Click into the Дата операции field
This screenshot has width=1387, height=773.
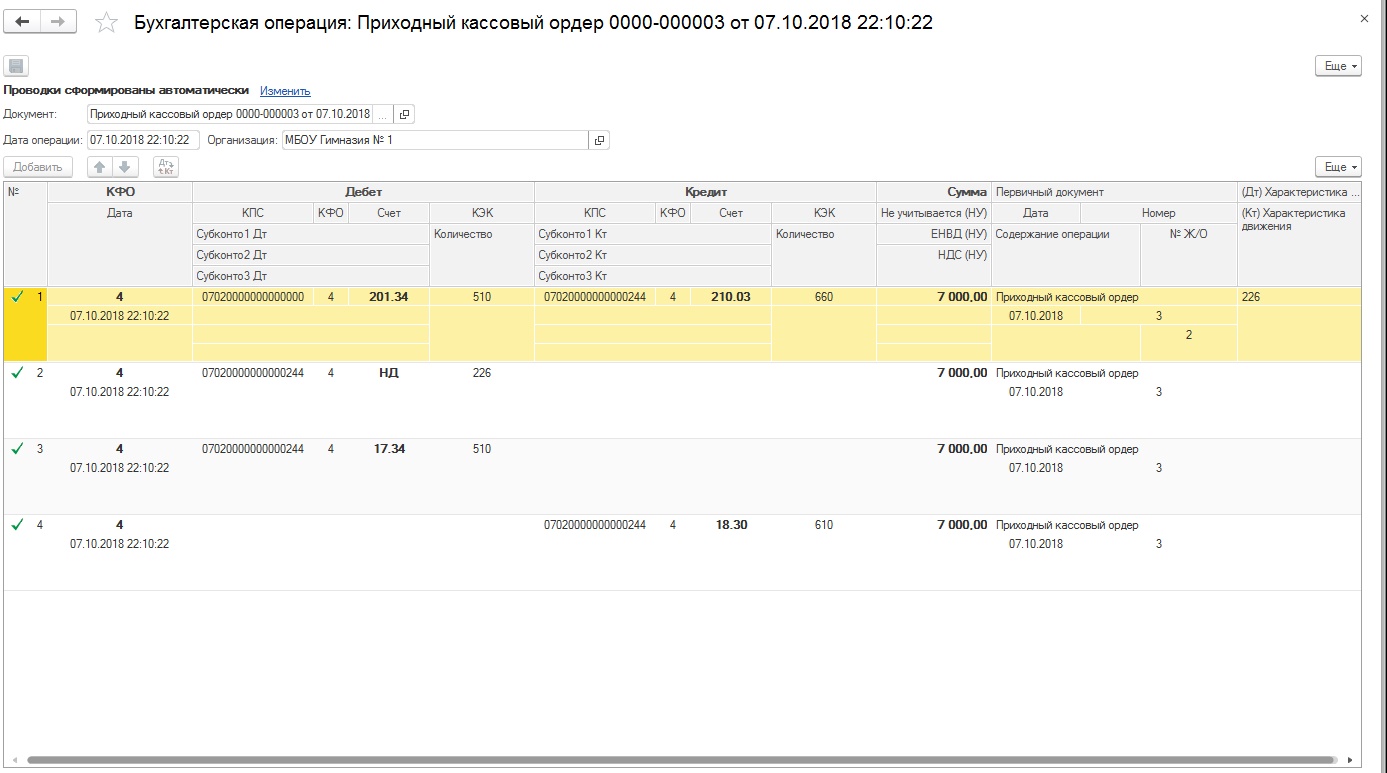click(143, 140)
